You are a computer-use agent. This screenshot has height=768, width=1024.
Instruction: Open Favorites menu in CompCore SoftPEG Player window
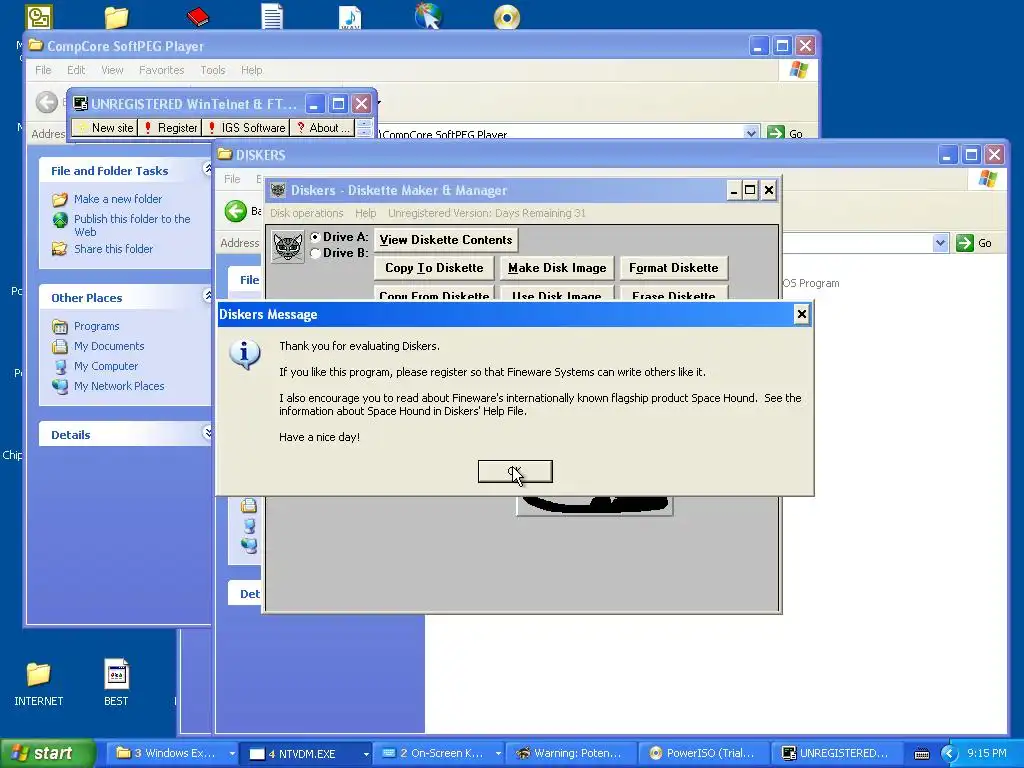[161, 70]
